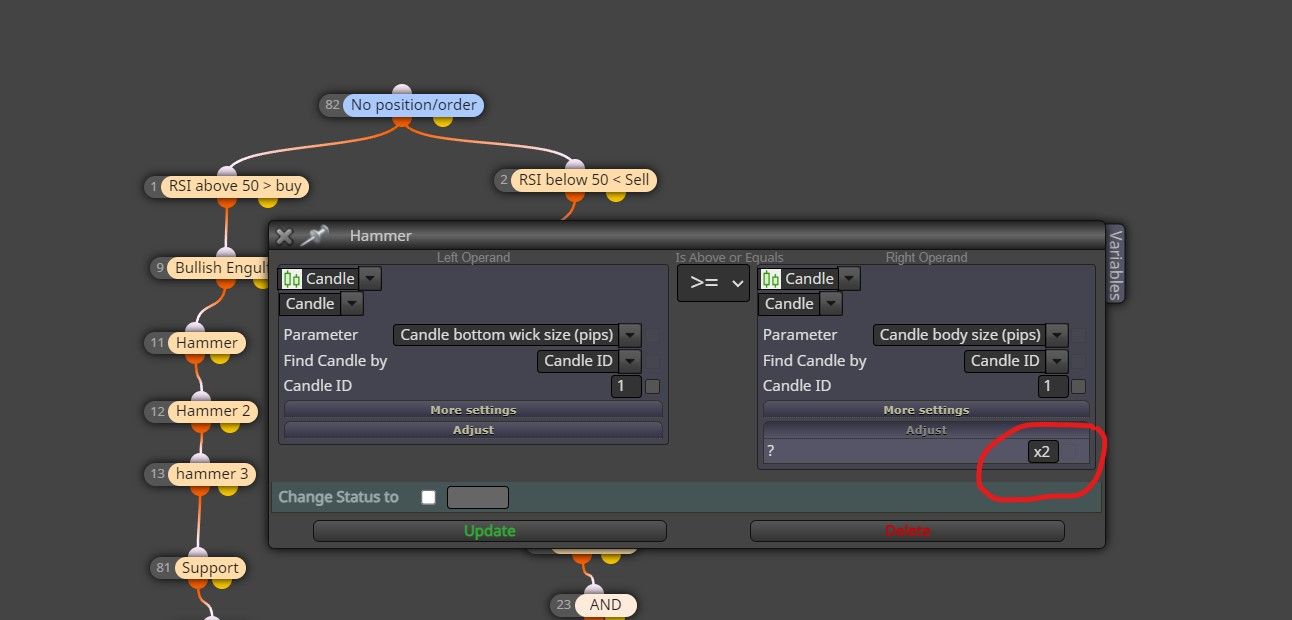Screen dimensions: 1292x620
Task: Pin the Hammer dialog with the pushpin icon
Action: pyautogui.click(x=314, y=235)
